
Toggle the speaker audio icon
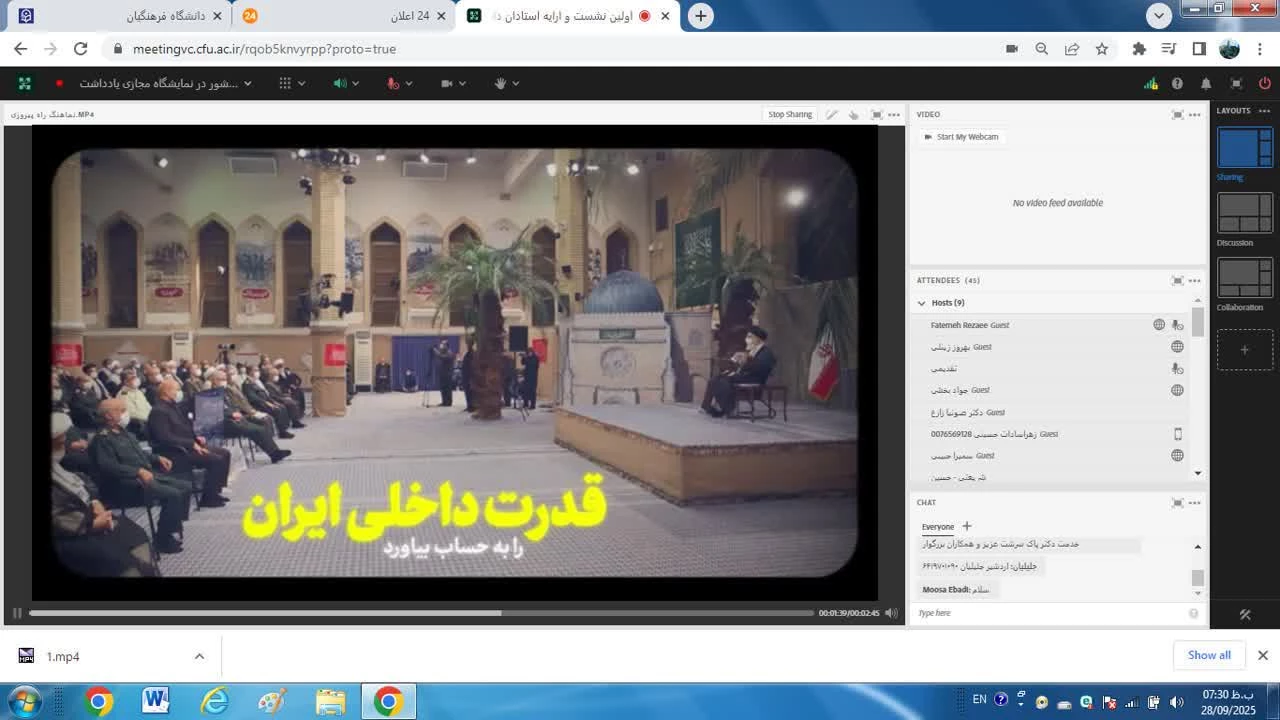[x=340, y=83]
